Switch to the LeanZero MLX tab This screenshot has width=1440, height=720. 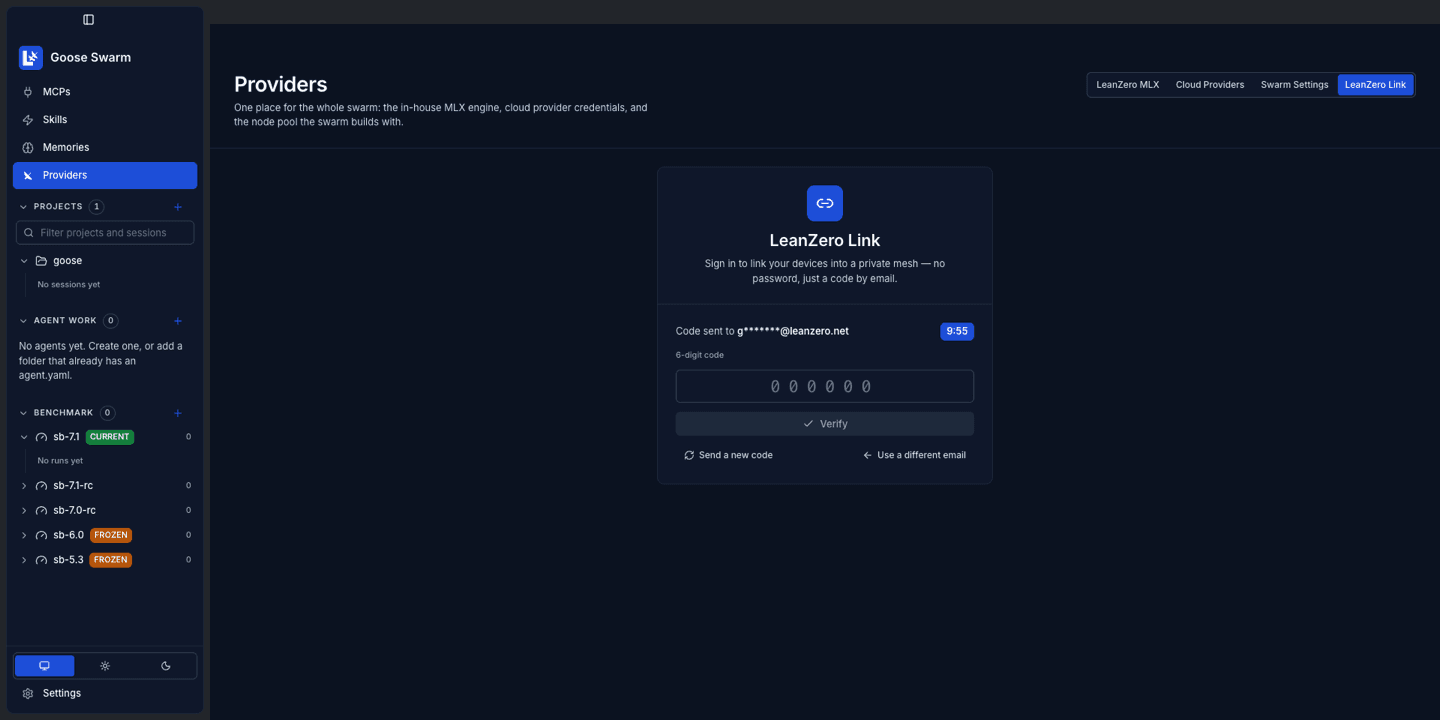click(x=1128, y=85)
